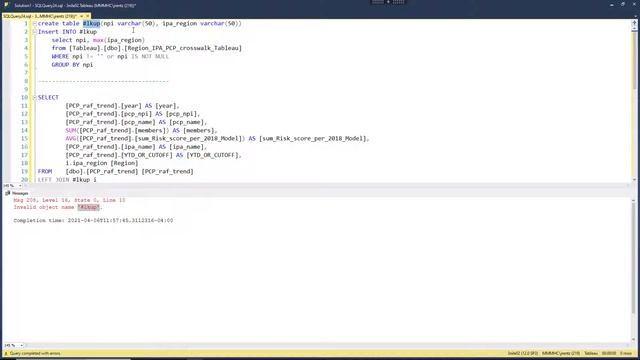The height and width of the screenshot is (360, 640).
Task: Click the 'Tableau' database in status bar
Action: (x=591, y=353)
